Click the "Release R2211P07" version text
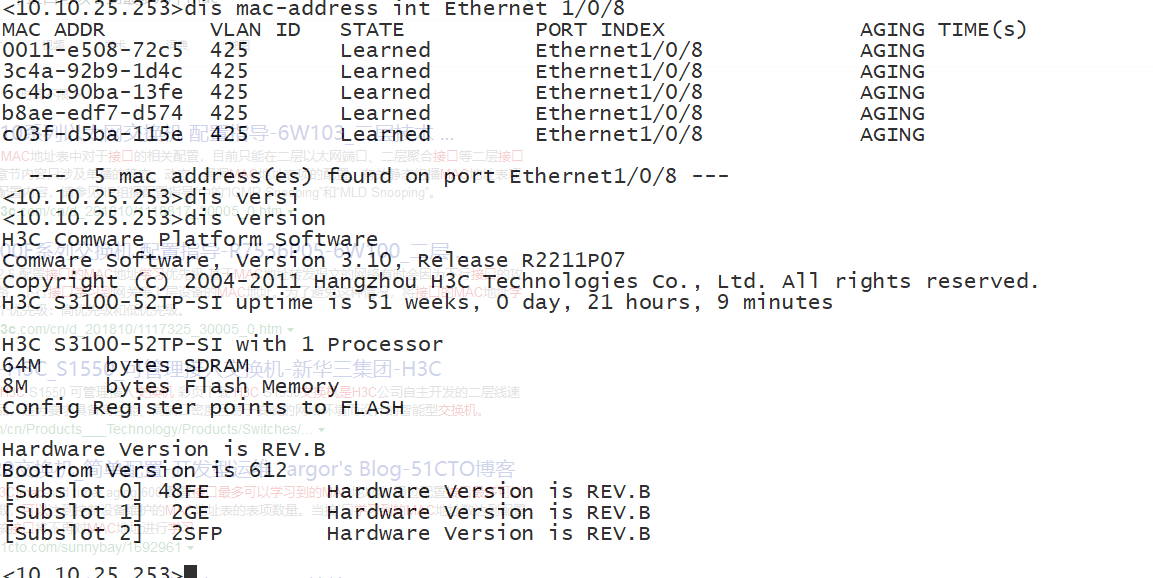This screenshot has height=578, width=1153. click(x=521, y=261)
